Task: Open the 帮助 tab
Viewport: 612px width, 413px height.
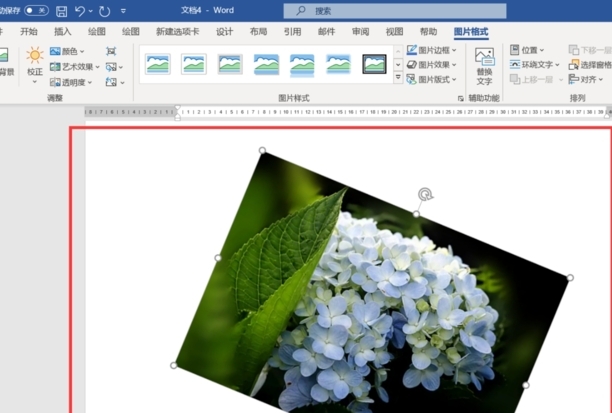Action: [428, 32]
